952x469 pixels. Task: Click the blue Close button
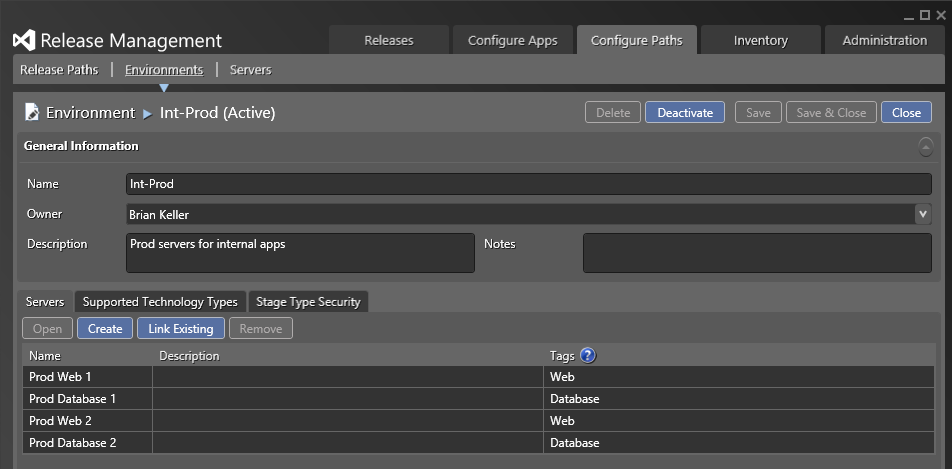pyautogui.click(x=906, y=113)
